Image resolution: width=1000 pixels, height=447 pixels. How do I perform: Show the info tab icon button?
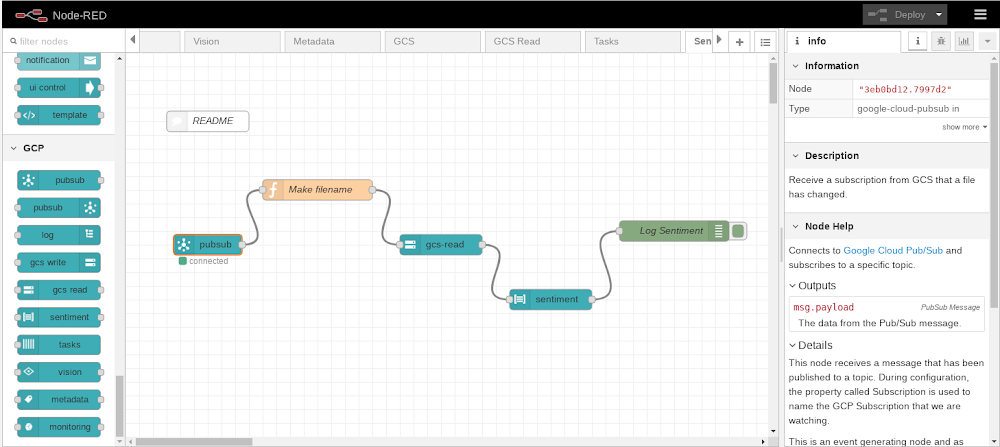917,41
